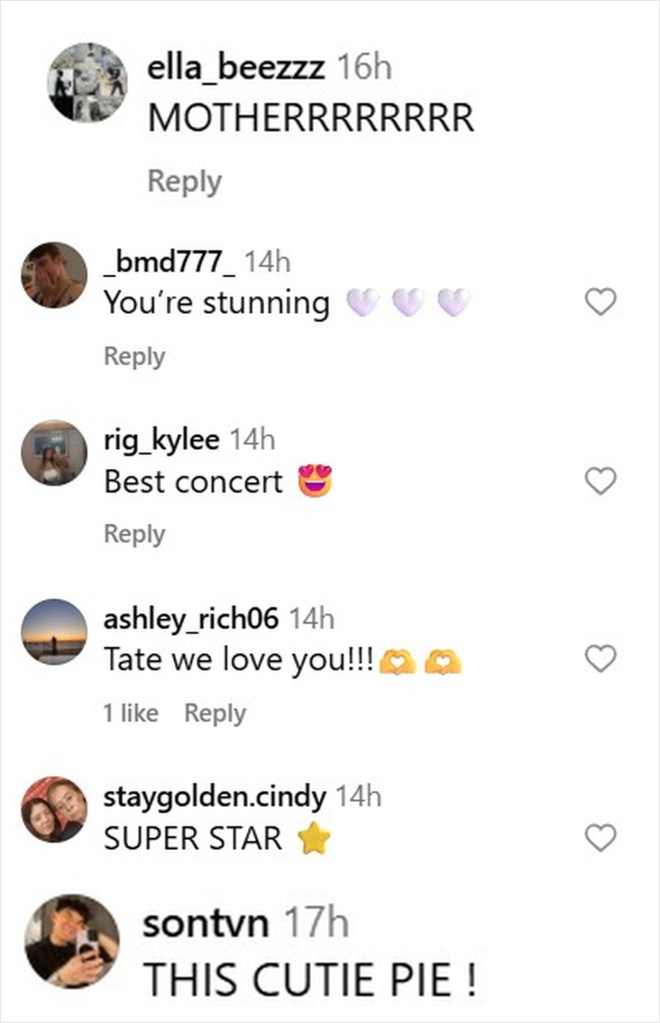Click the sontvn username
The width and height of the screenshot is (660, 1023).
205,924
